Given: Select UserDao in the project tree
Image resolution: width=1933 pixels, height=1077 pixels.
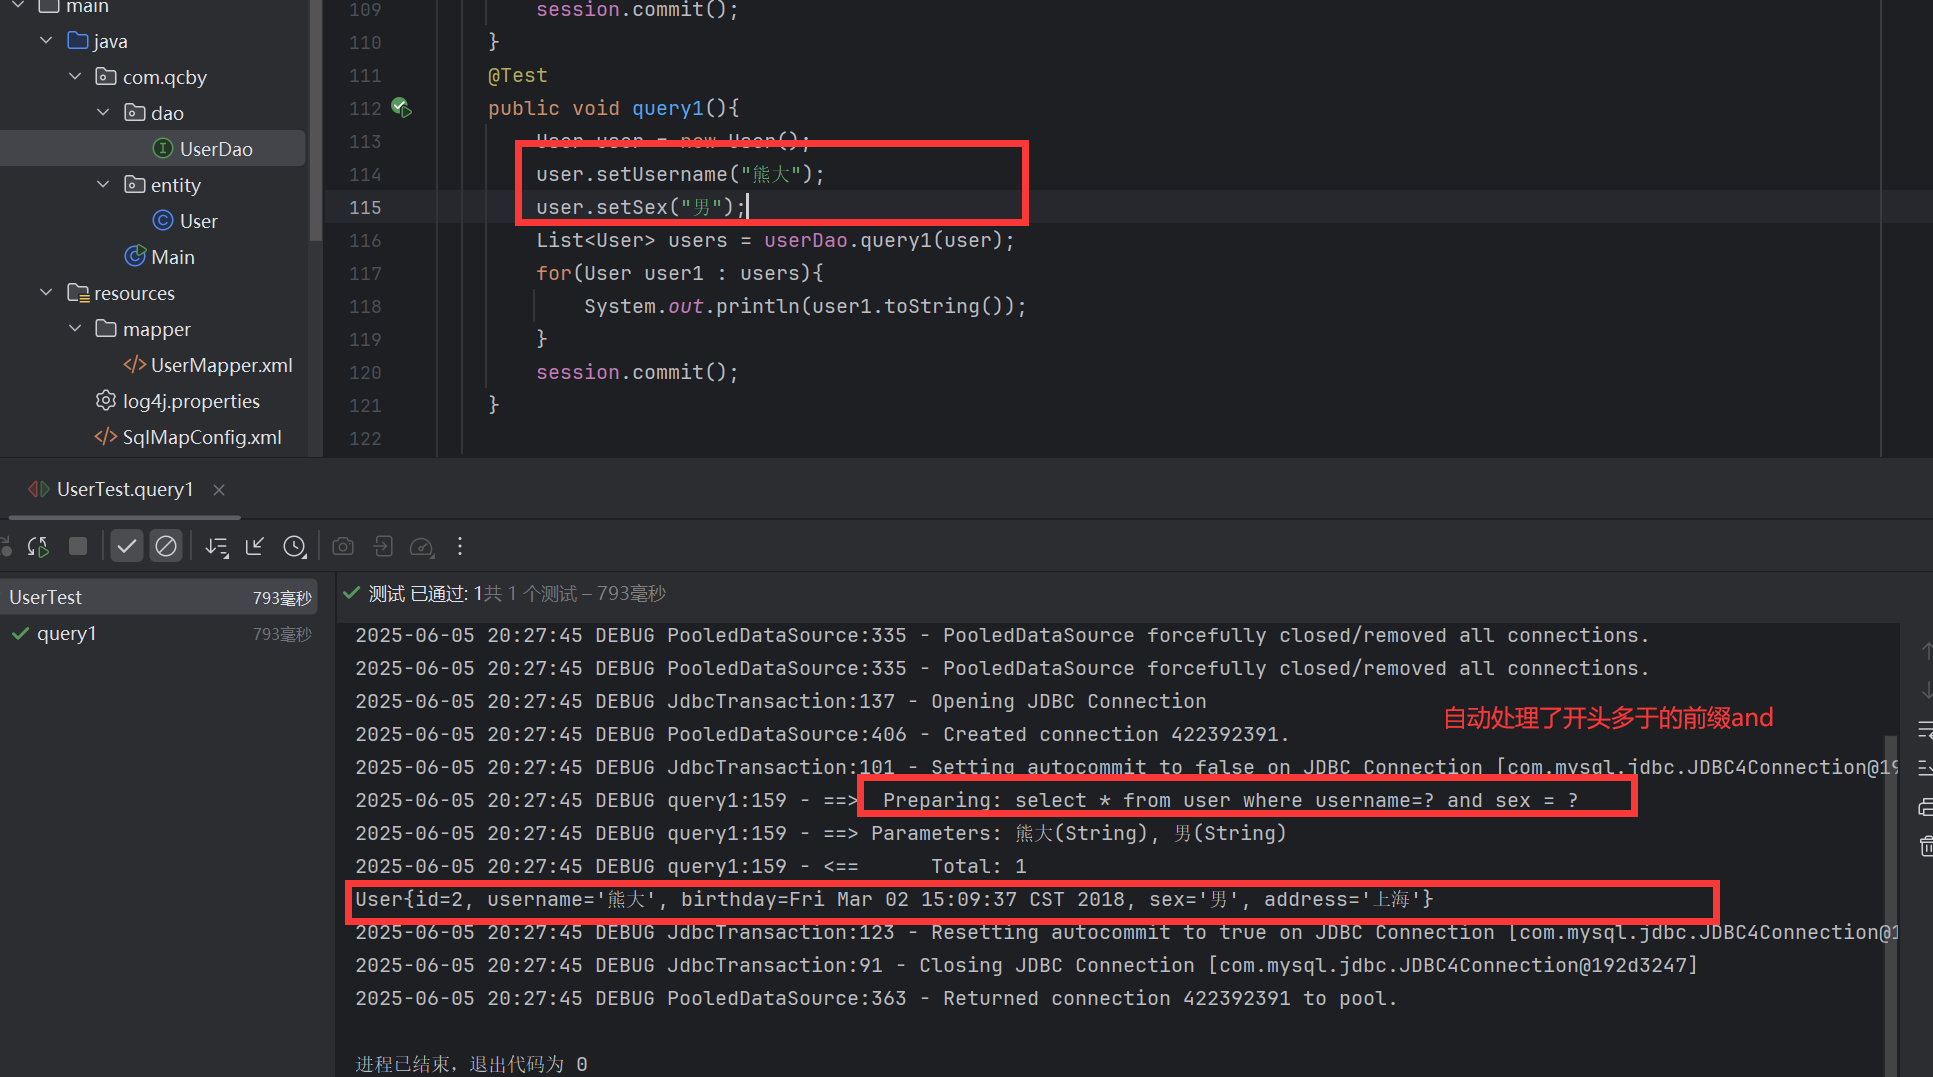Looking at the screenshot, I should coord(153,149).
